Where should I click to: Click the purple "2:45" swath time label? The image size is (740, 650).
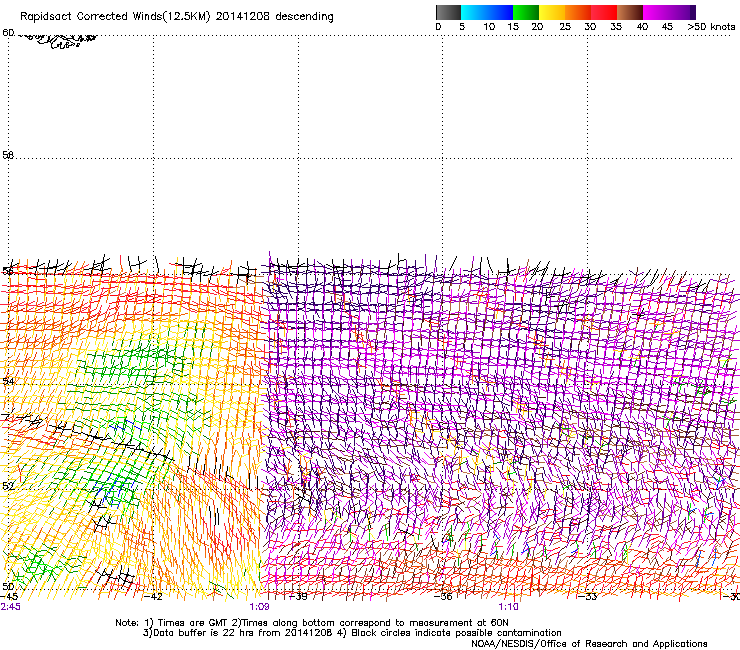pyautogui.click(x=10, y=607)
